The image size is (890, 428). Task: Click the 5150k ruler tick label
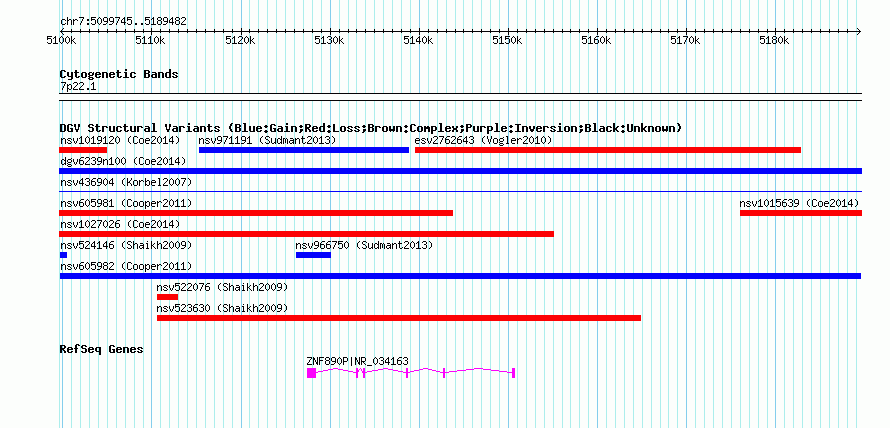pyautogui.click(x=507, y=41)
